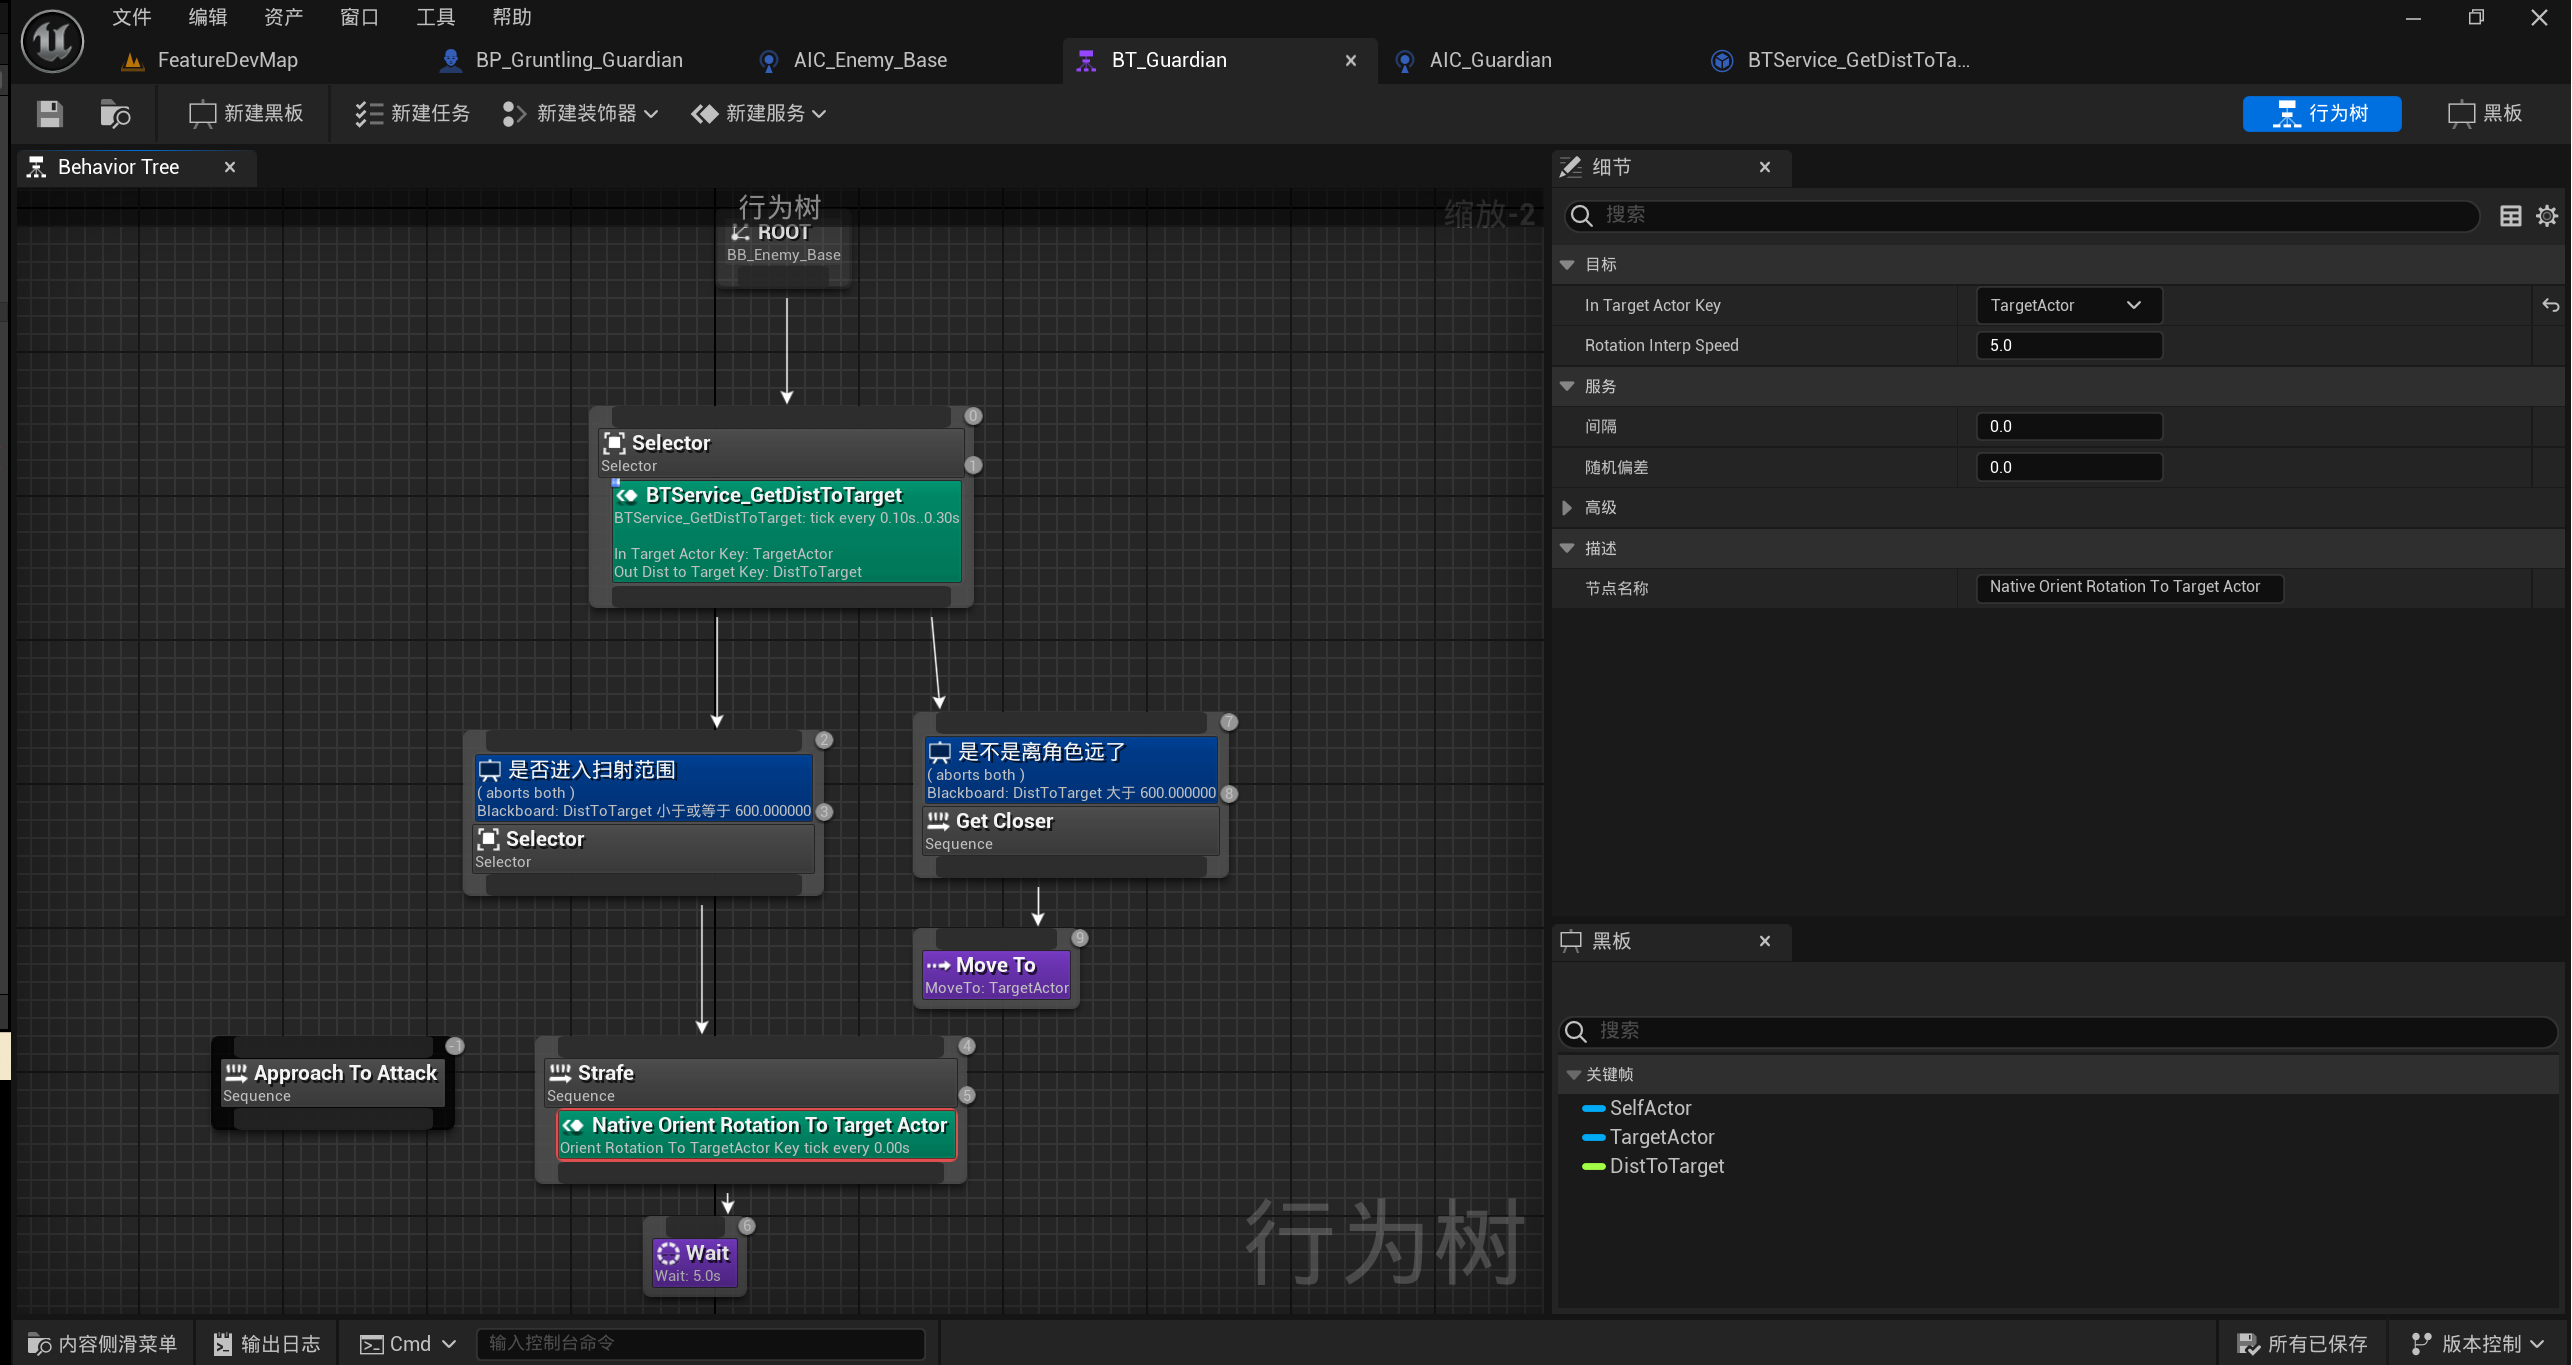Click the 新建任务 (New Task) button
Image resolution: width=2572 pixels, height=1365 pixels.
[412, 114]
